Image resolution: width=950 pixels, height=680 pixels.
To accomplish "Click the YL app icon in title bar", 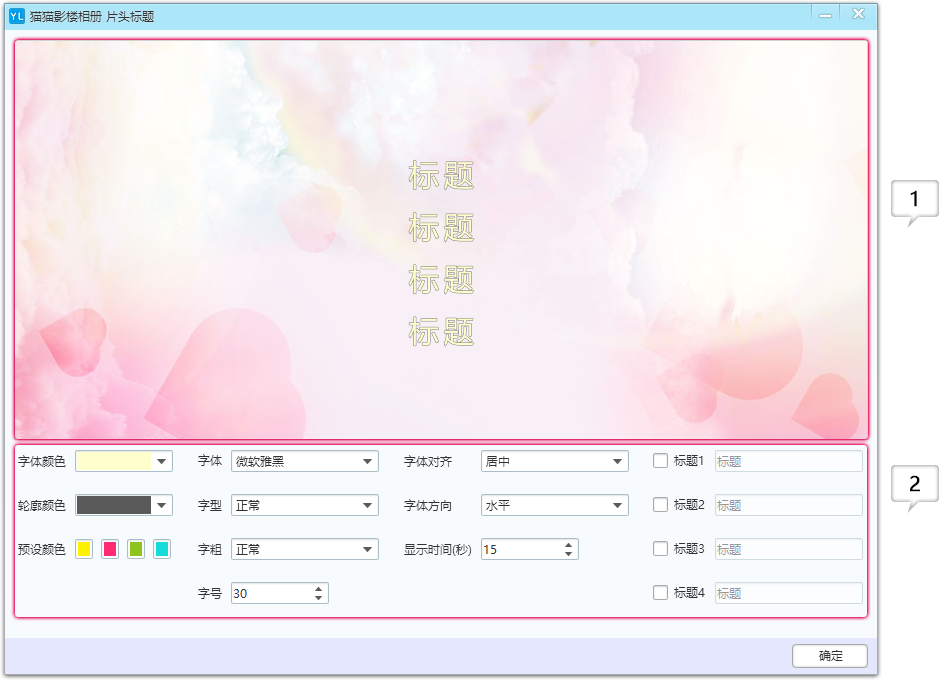I will point(16,16).
